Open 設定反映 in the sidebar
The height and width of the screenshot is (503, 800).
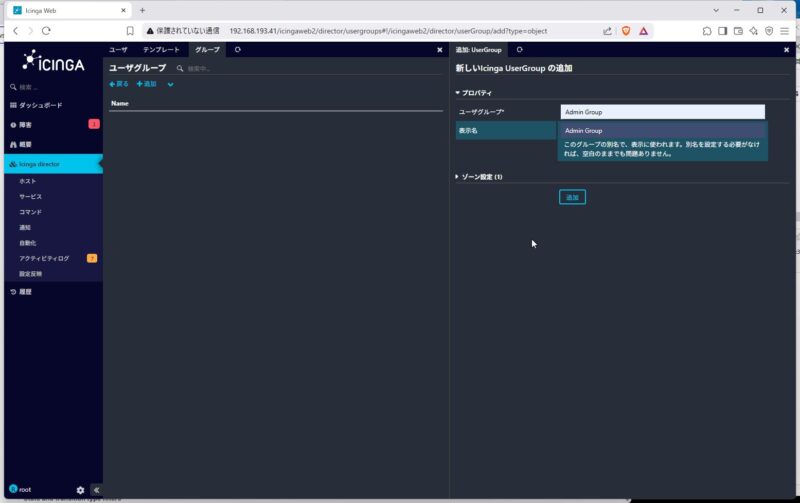click(x=31, y=274)
